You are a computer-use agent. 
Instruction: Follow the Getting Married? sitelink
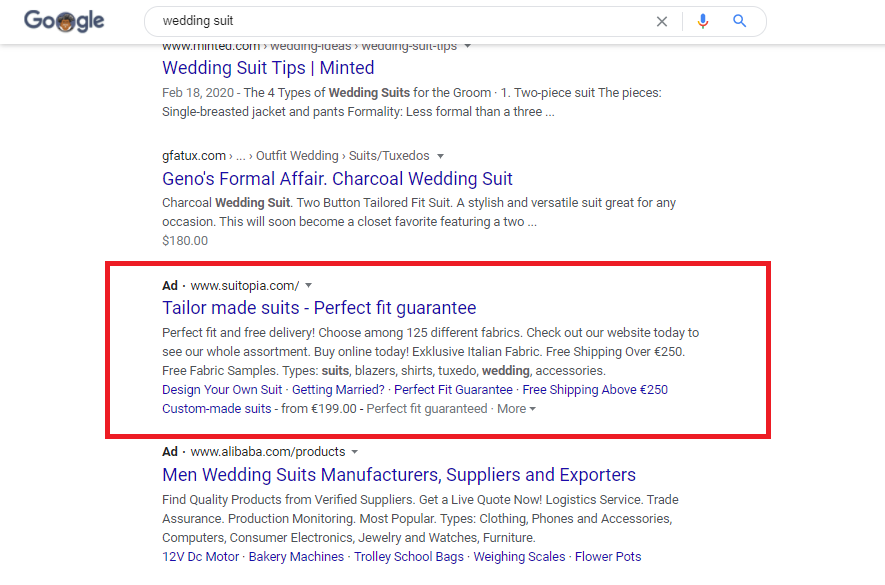338,390
